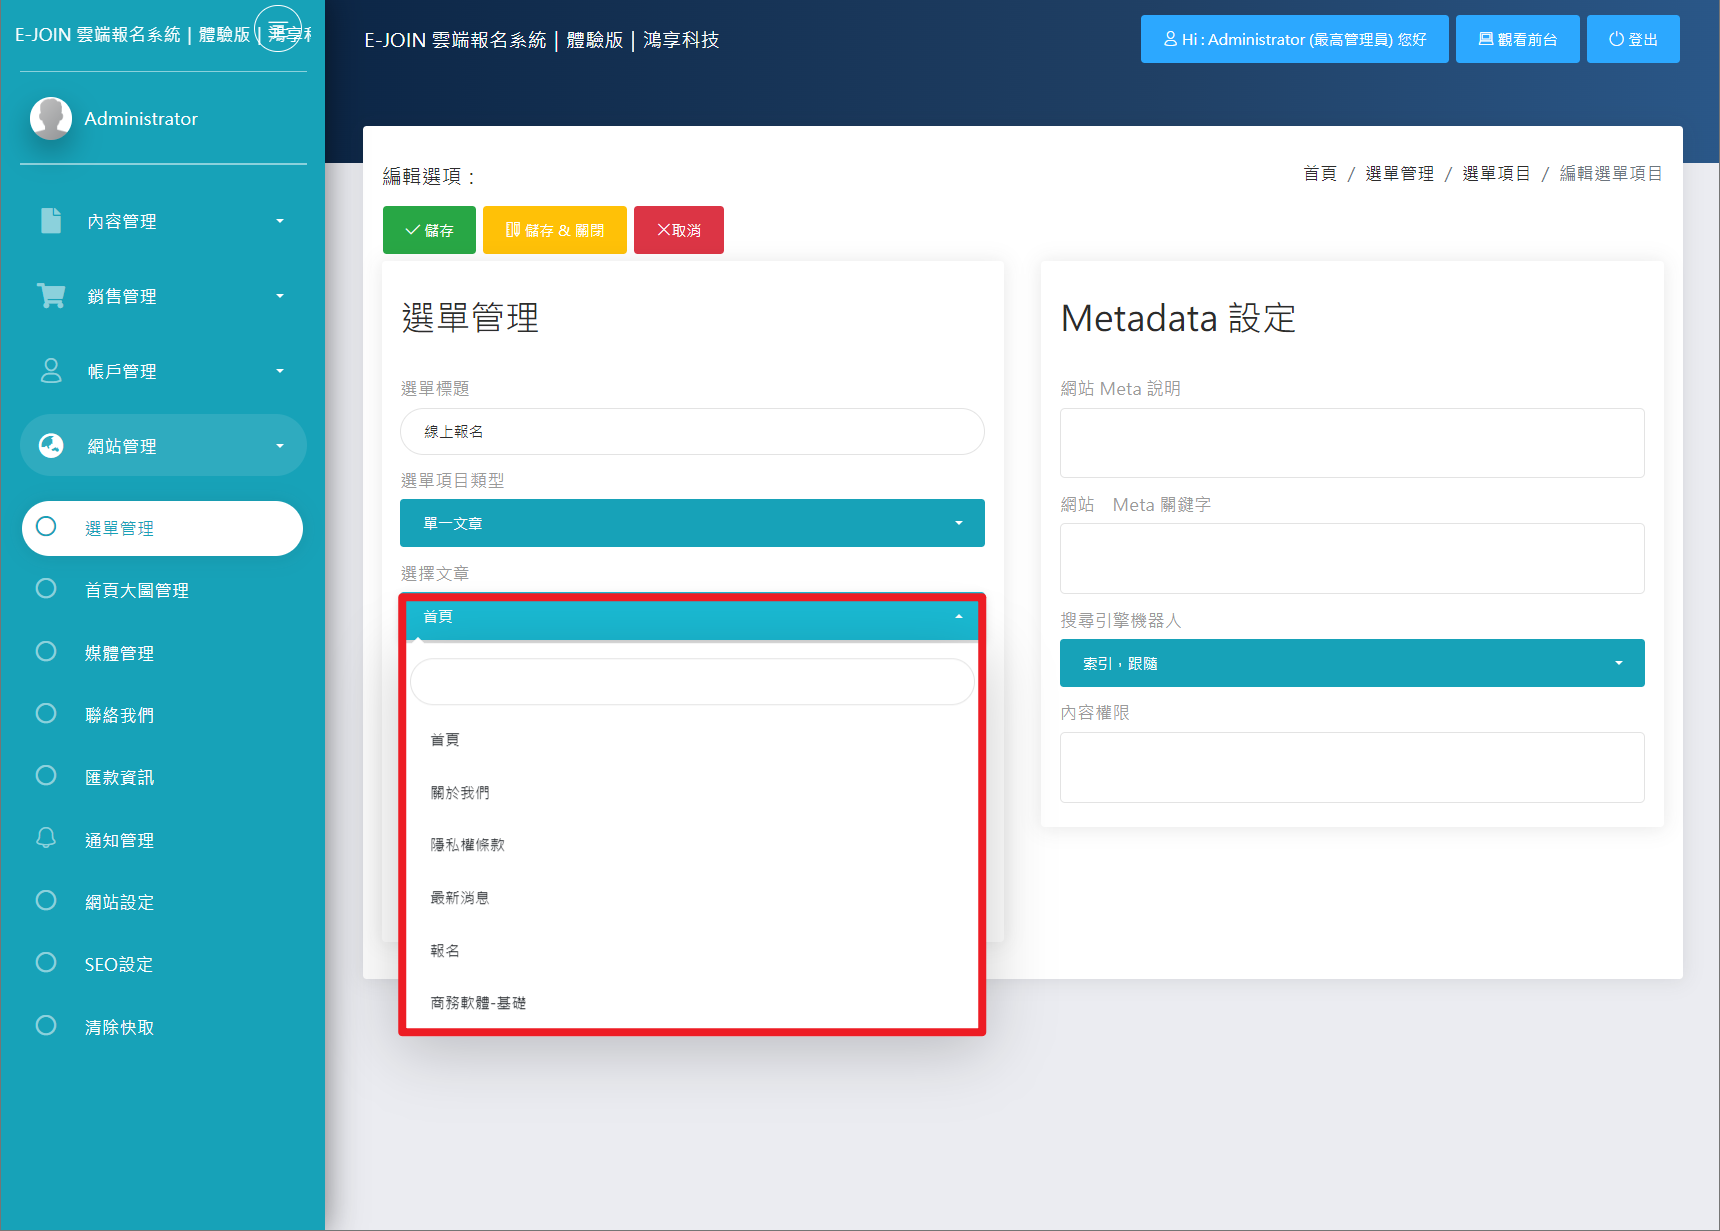Click the 選單標題 text field
1720x1231 pixels.
point(692,432)
